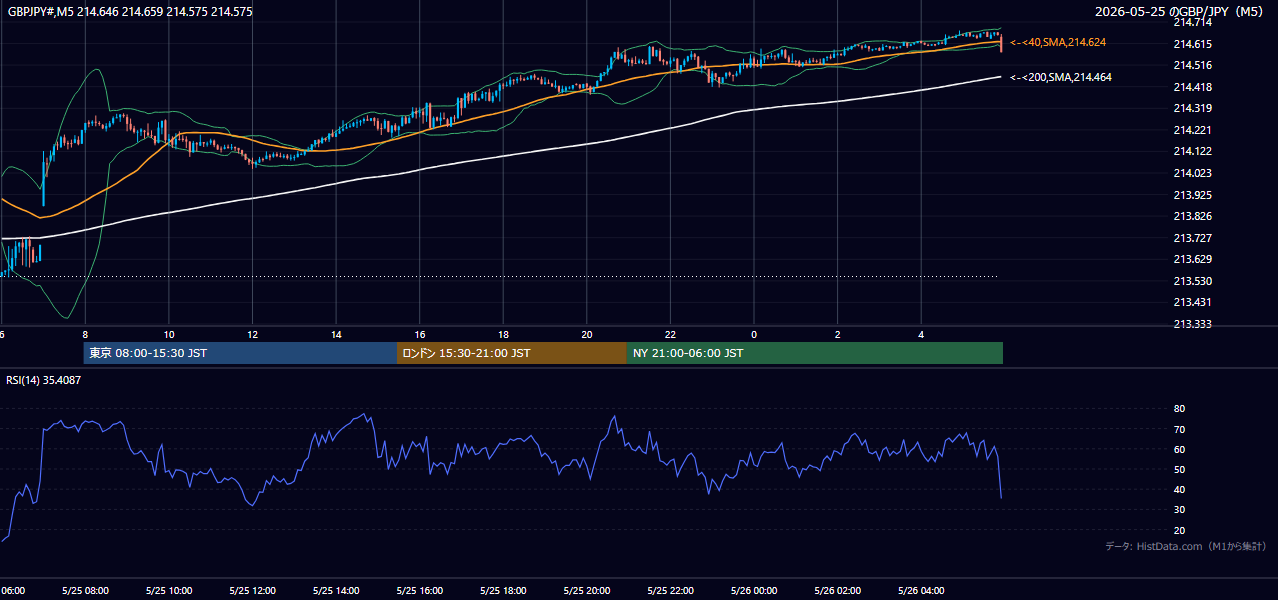Click price axis value 213.530

pos(1192,281)
